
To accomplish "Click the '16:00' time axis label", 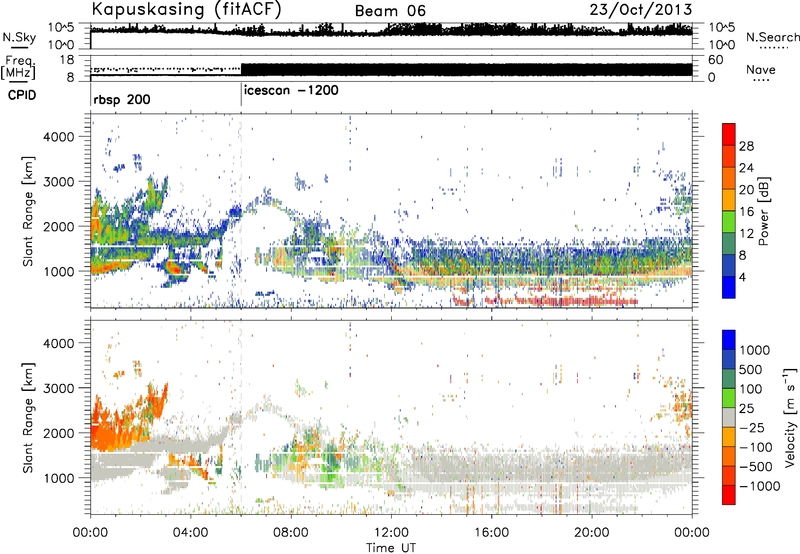I will (x=491, y=533).
